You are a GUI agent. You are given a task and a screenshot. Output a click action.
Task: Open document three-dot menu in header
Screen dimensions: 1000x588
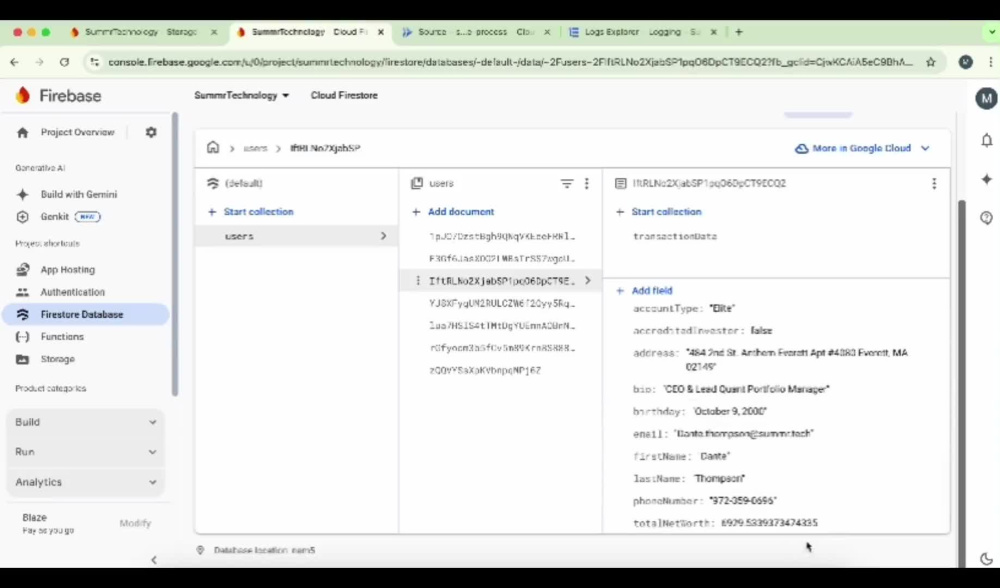934,184
